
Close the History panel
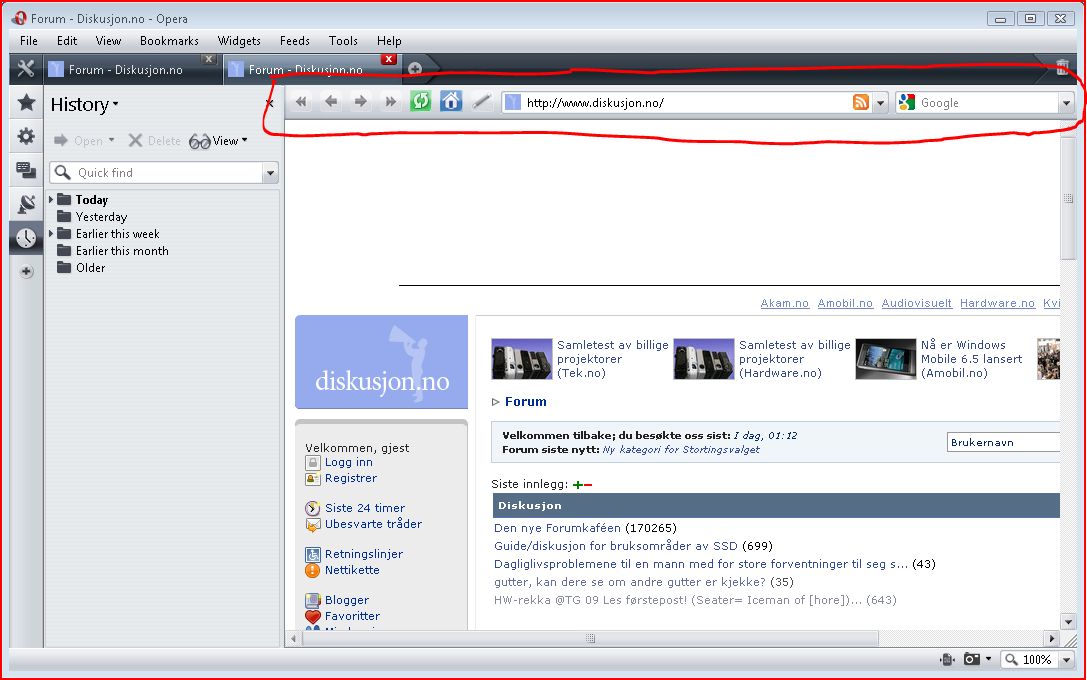(x=270, y=104)
